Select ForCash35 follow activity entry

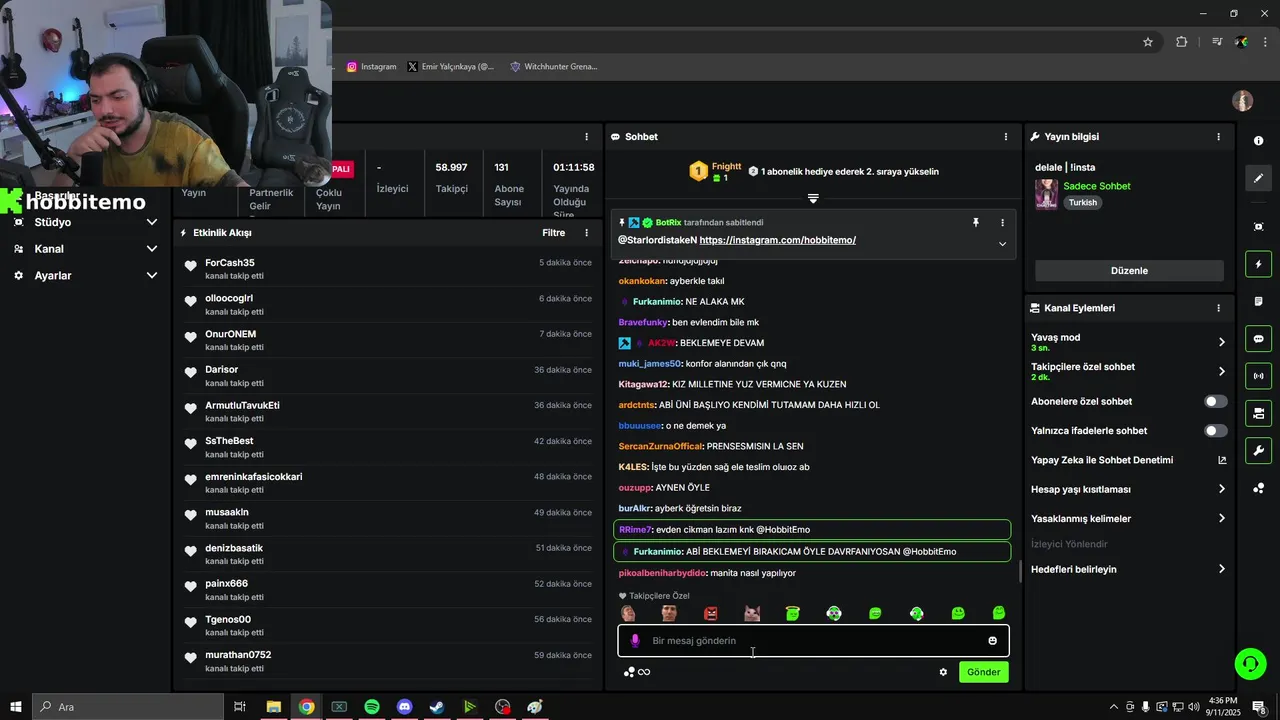click(388, 268)
